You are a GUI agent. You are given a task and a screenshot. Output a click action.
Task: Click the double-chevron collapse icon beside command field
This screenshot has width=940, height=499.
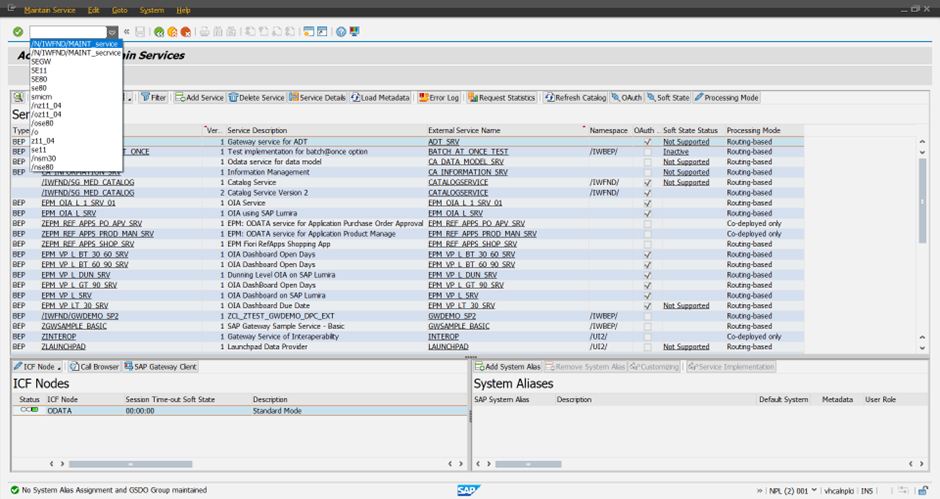click(126, 32)
